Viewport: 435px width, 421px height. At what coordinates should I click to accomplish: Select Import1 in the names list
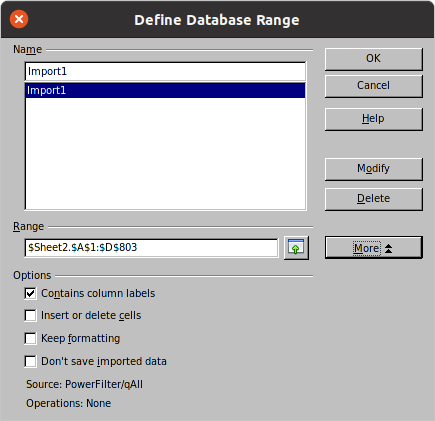pyautogui.click(x=165, y=90)
